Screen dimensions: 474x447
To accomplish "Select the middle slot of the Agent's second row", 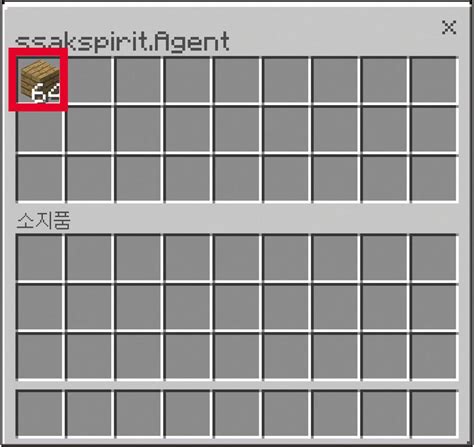I will 236,130.
